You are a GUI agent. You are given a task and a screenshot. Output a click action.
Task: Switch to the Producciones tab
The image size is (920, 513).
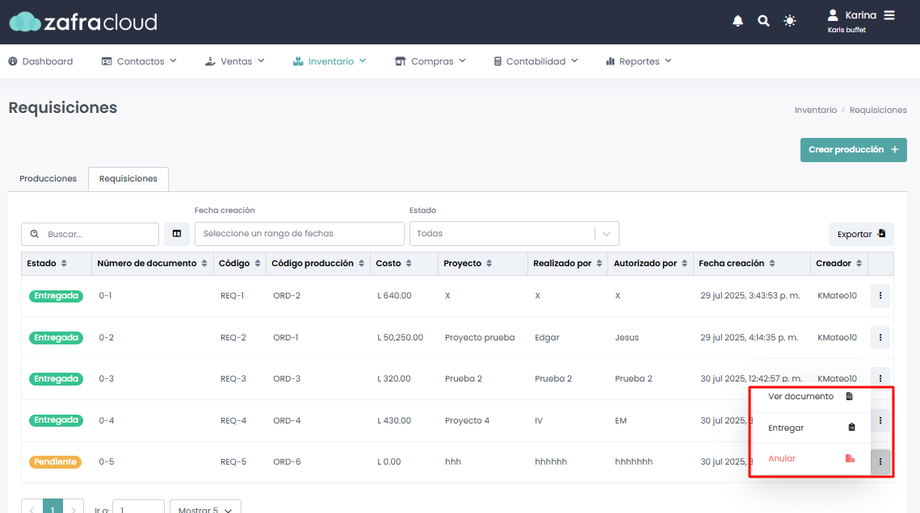coord(48,179)
